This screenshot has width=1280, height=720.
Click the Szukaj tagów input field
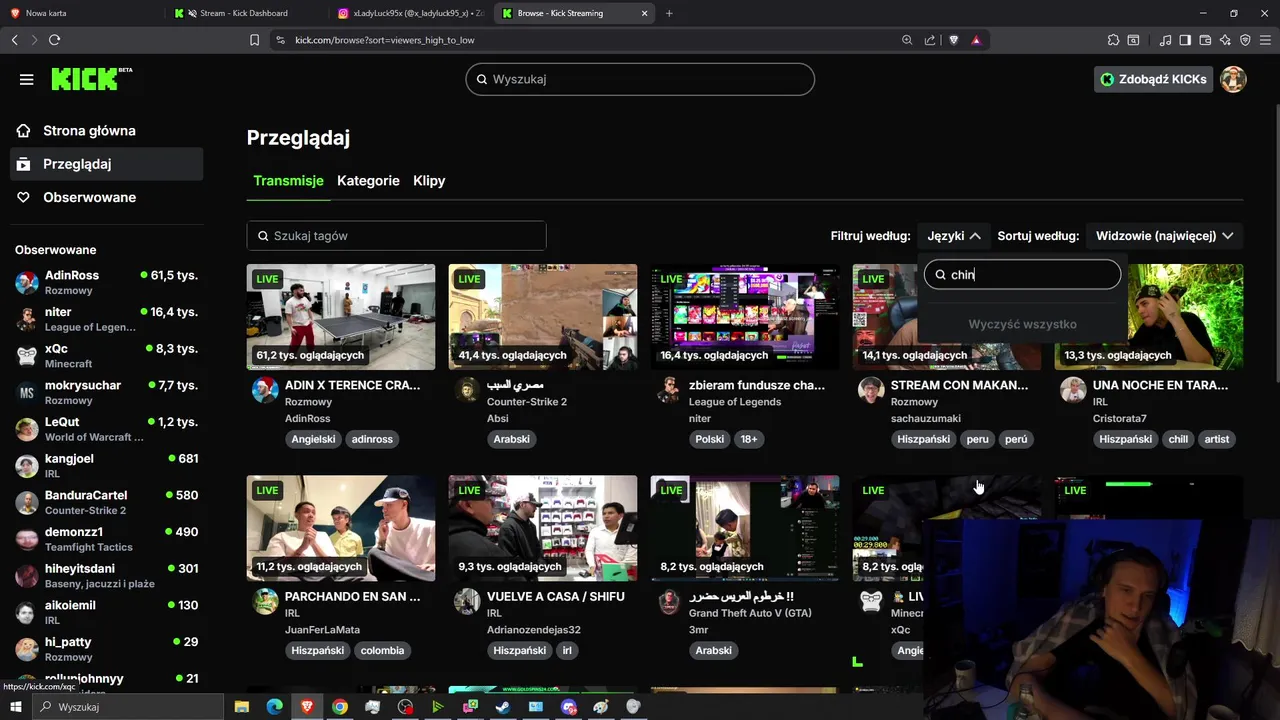pyautogui.click(x=396, y=236)
